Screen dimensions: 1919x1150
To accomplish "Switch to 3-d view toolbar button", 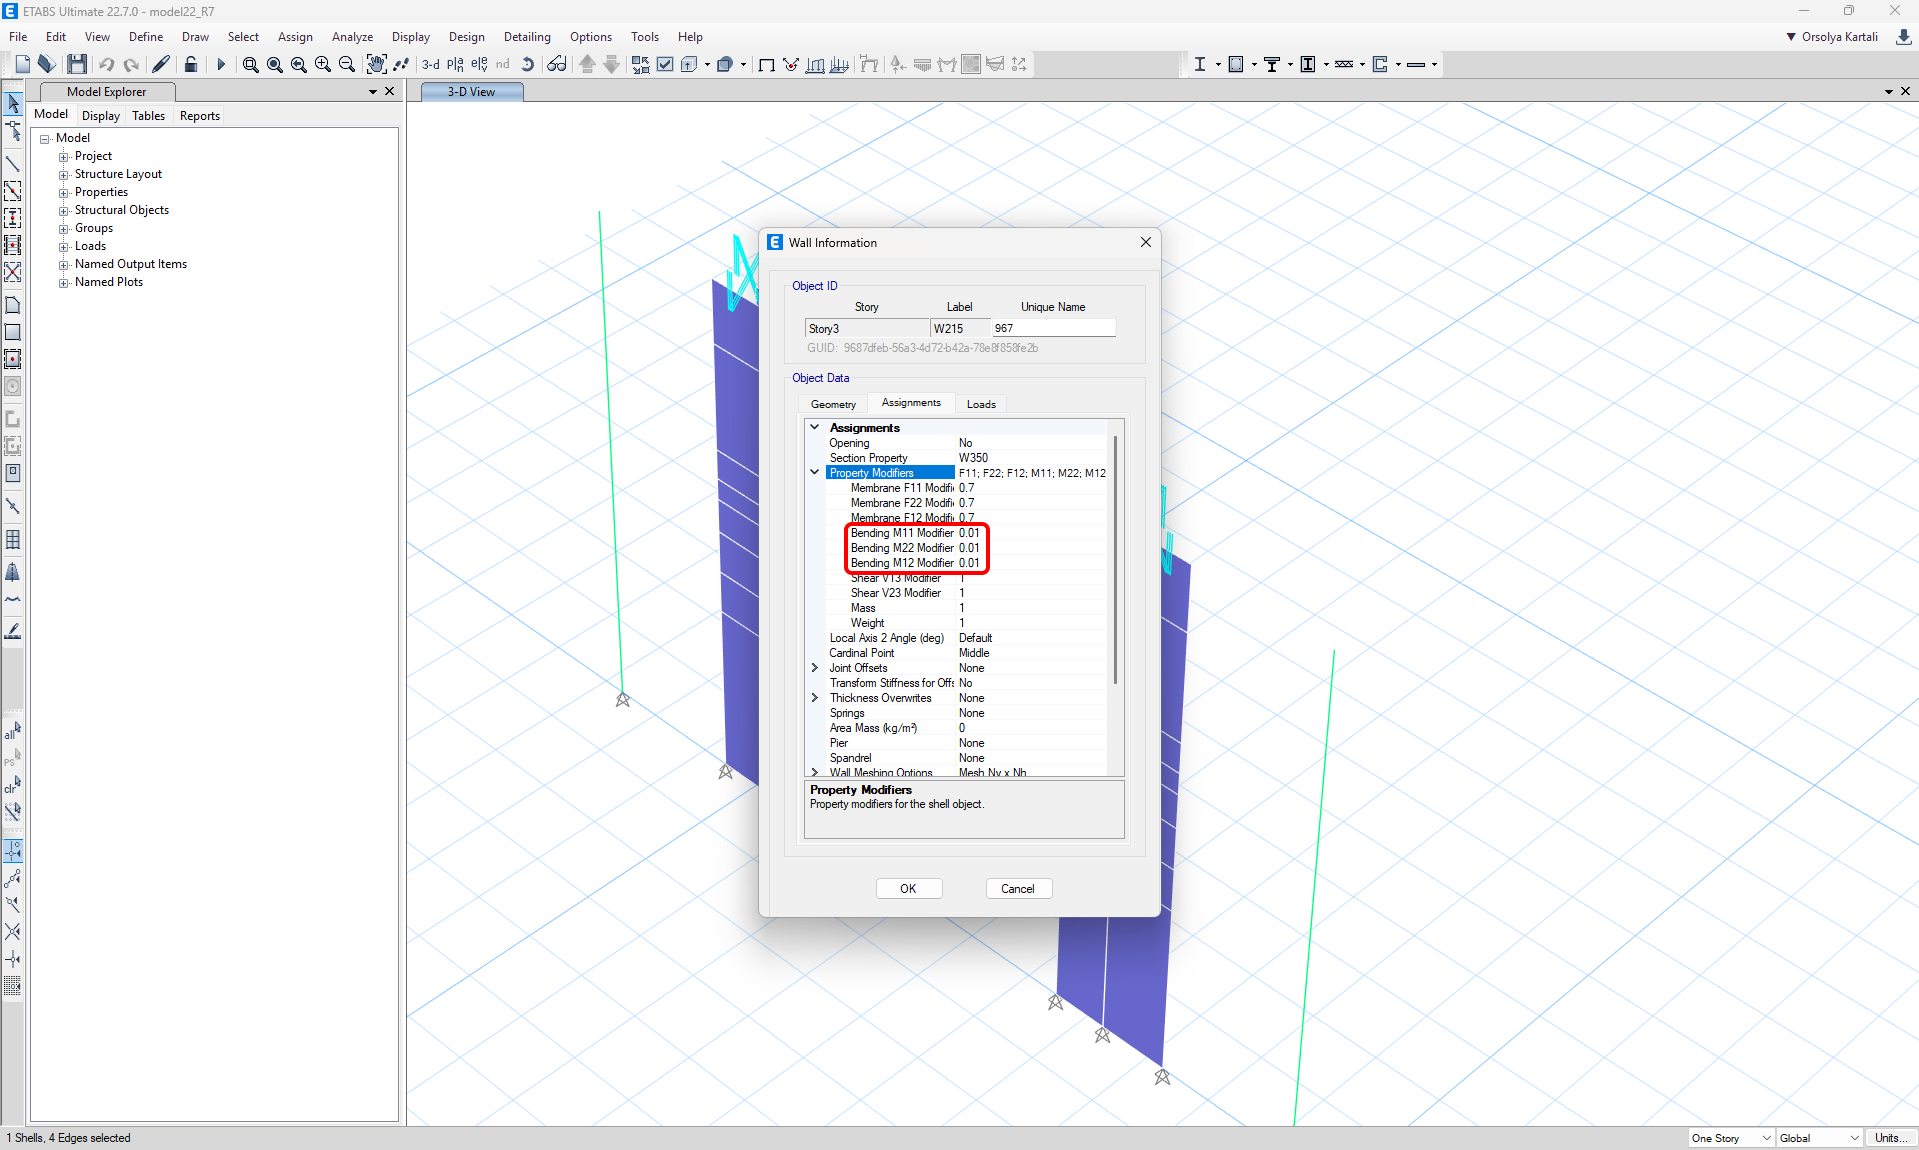I will [x=431, y=64].
